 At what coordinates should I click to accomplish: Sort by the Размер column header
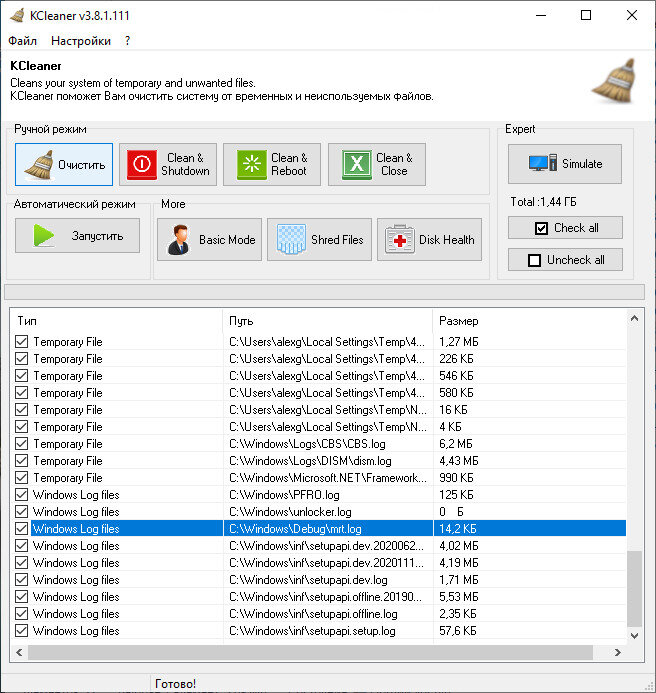529,321
